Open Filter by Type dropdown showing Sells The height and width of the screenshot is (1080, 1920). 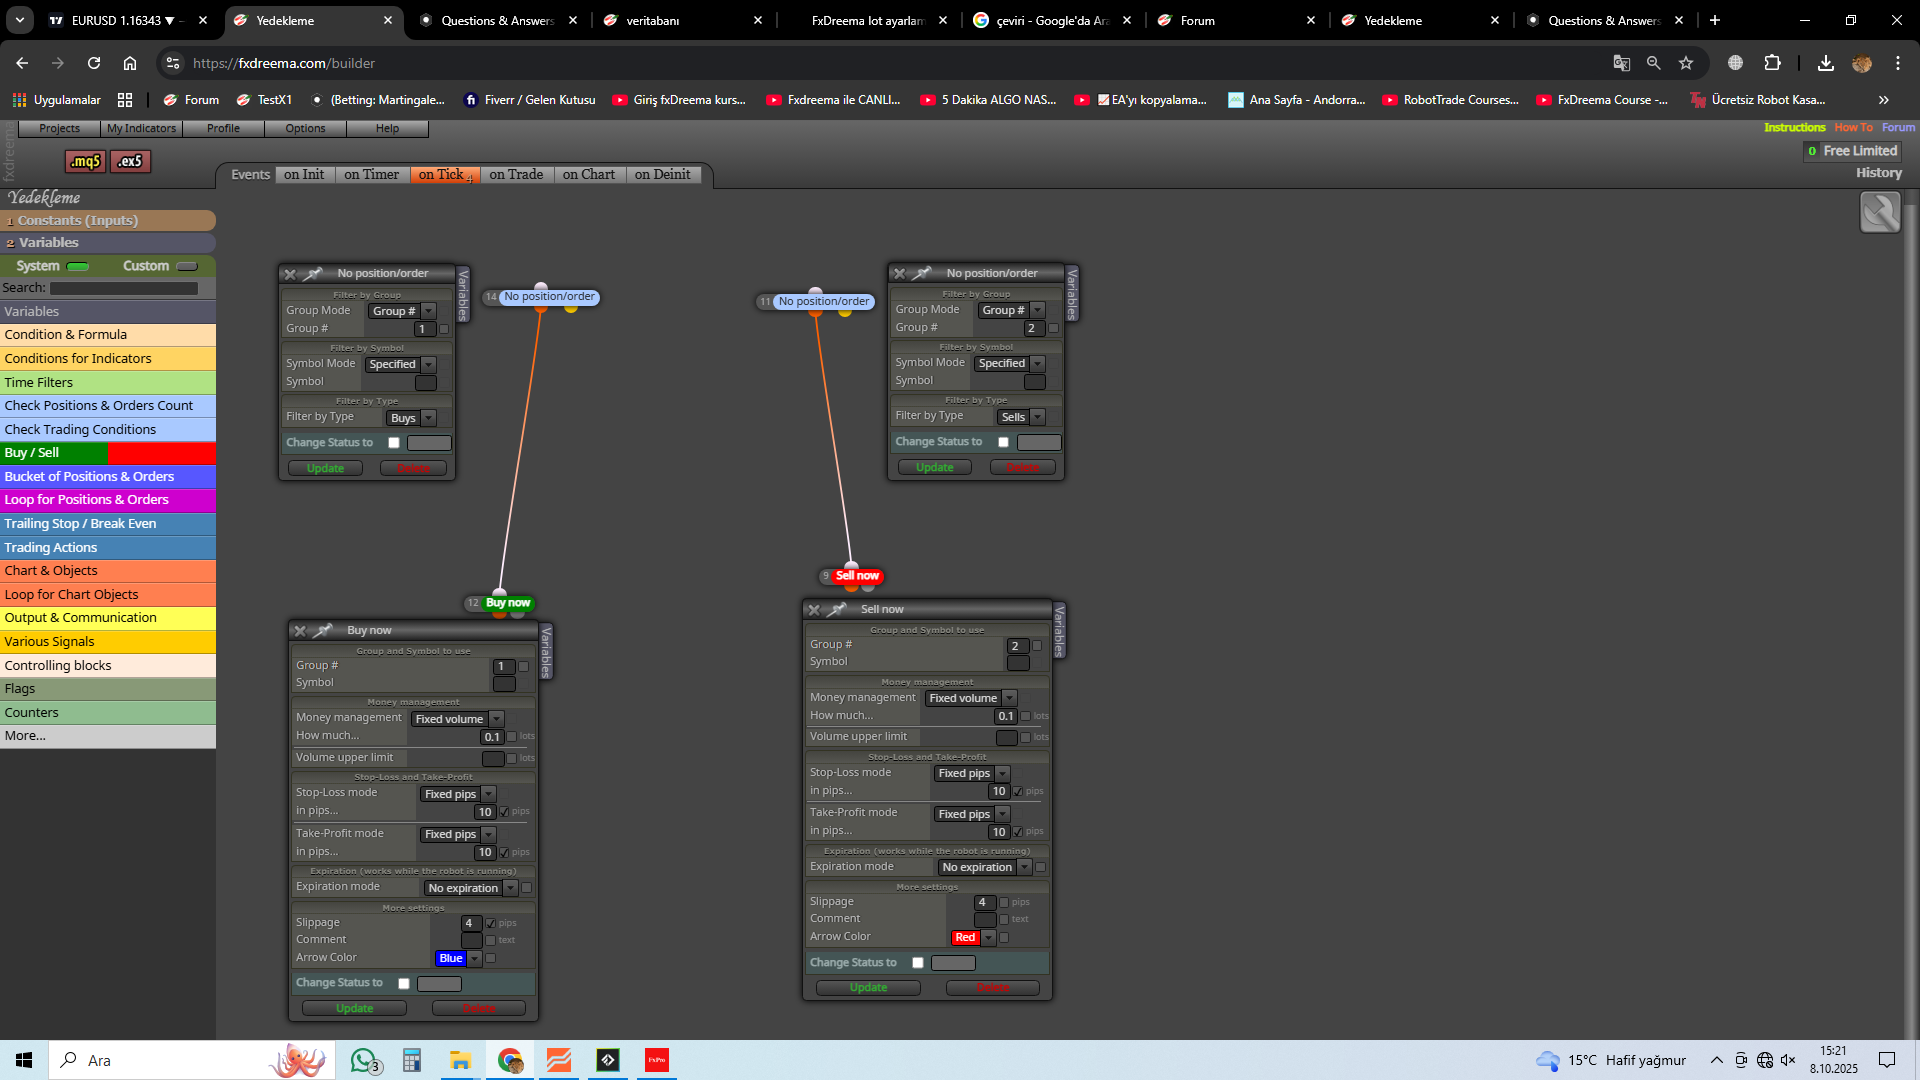pos(1021,417)
